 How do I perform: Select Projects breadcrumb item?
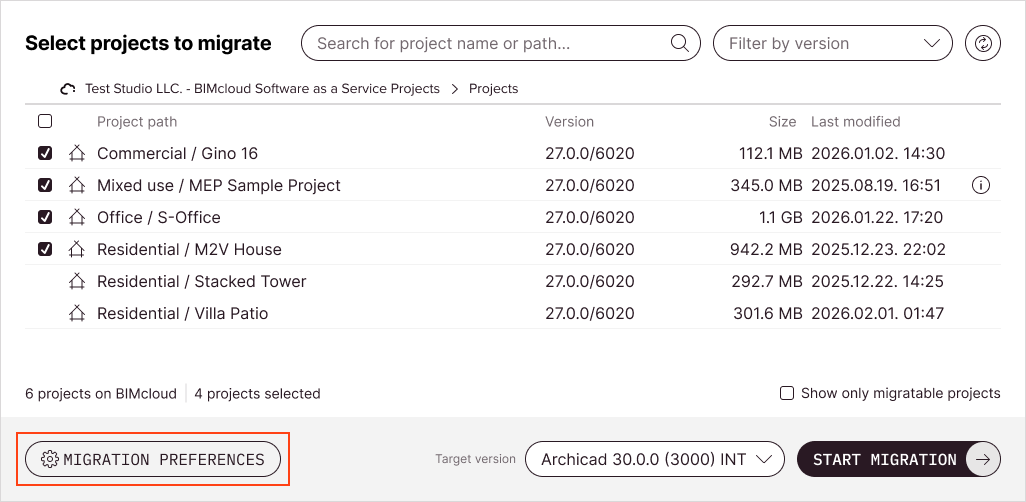(493, 89)
